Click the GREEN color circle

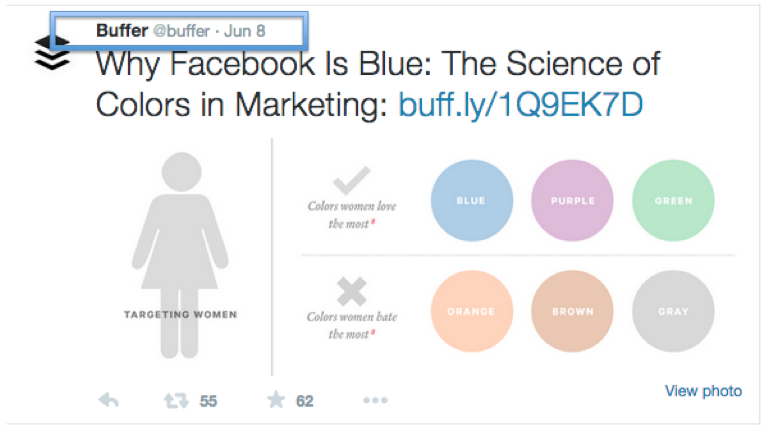(673, 200)
